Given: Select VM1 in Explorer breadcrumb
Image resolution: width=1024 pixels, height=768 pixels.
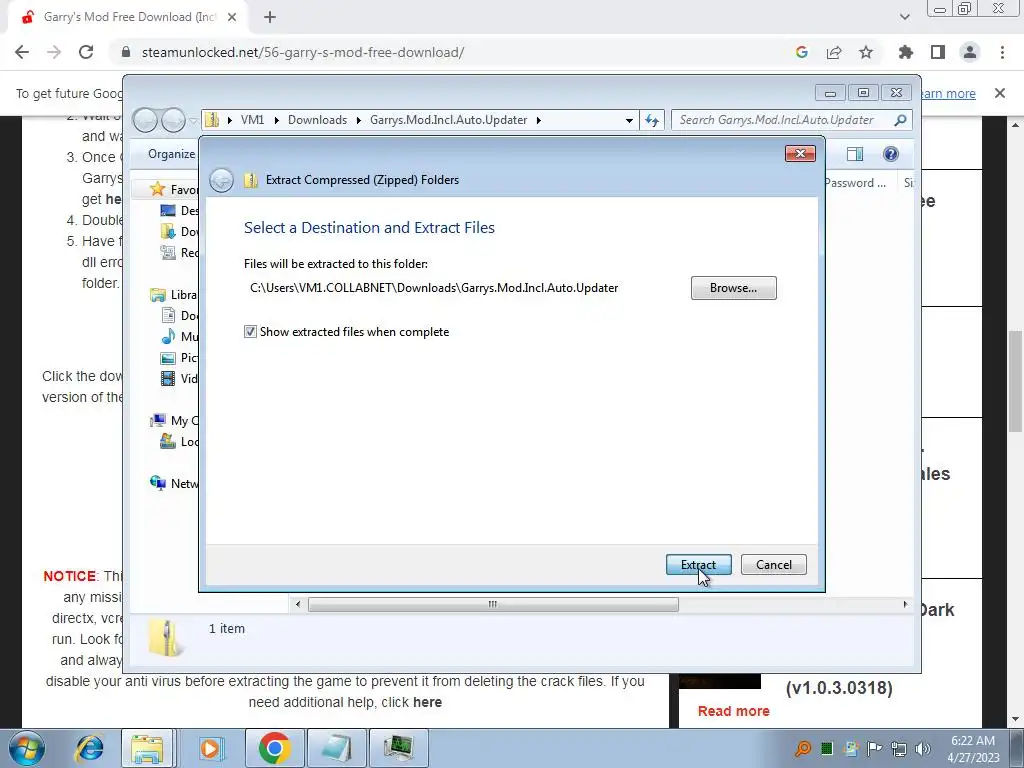Looking at the screenshot, I should click(x=252, y=120).
